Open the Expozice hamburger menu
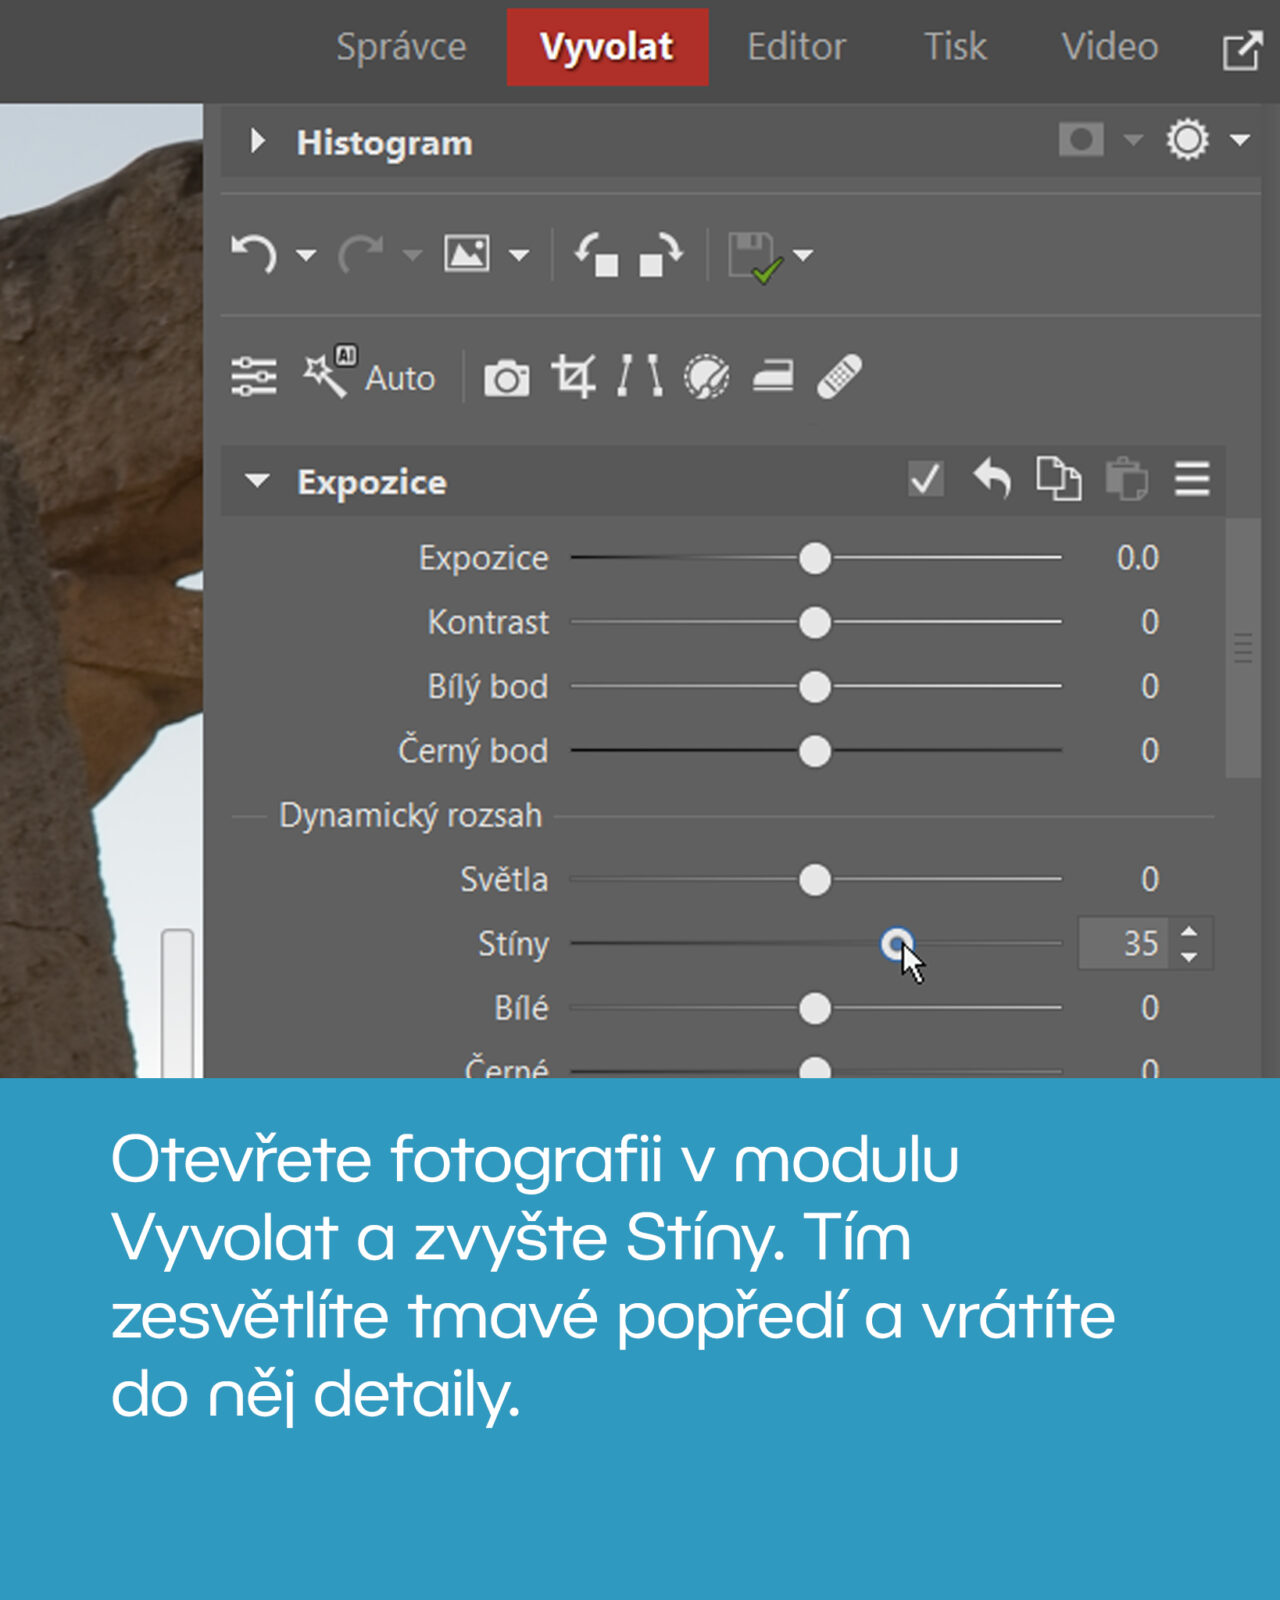 (1192, 479)
